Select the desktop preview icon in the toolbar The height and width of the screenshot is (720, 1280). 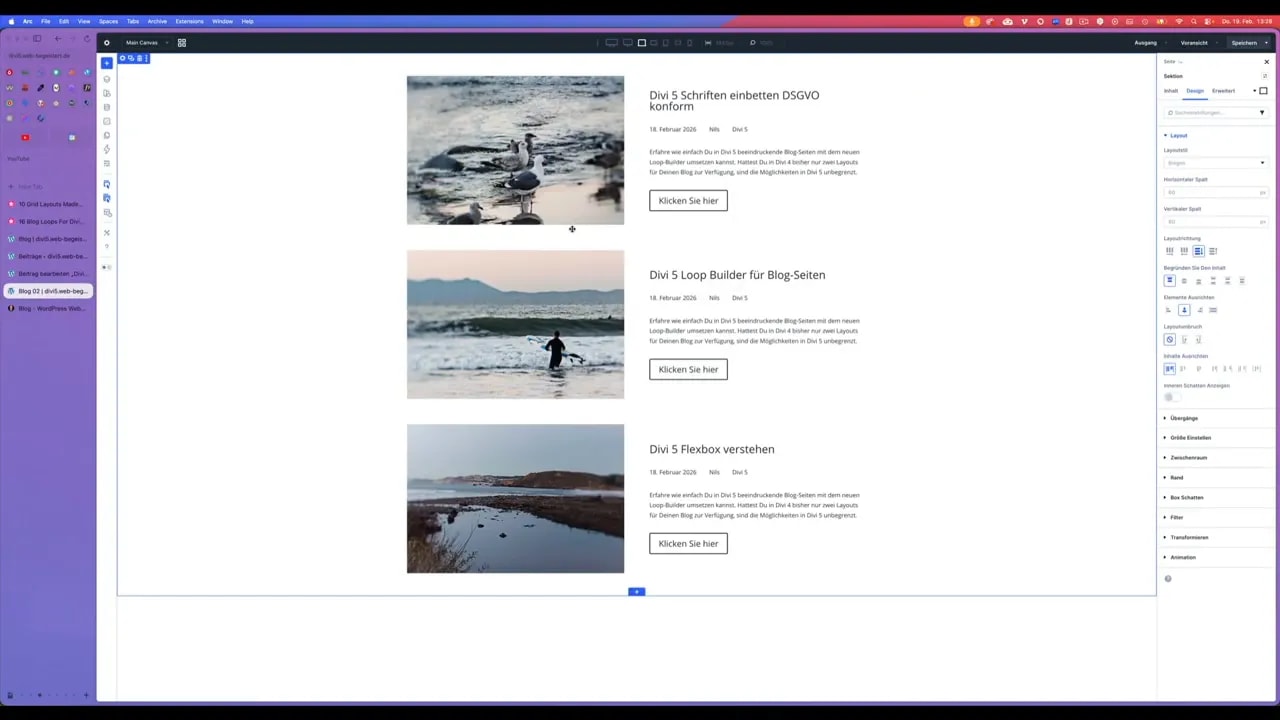(x=611, y=43)
